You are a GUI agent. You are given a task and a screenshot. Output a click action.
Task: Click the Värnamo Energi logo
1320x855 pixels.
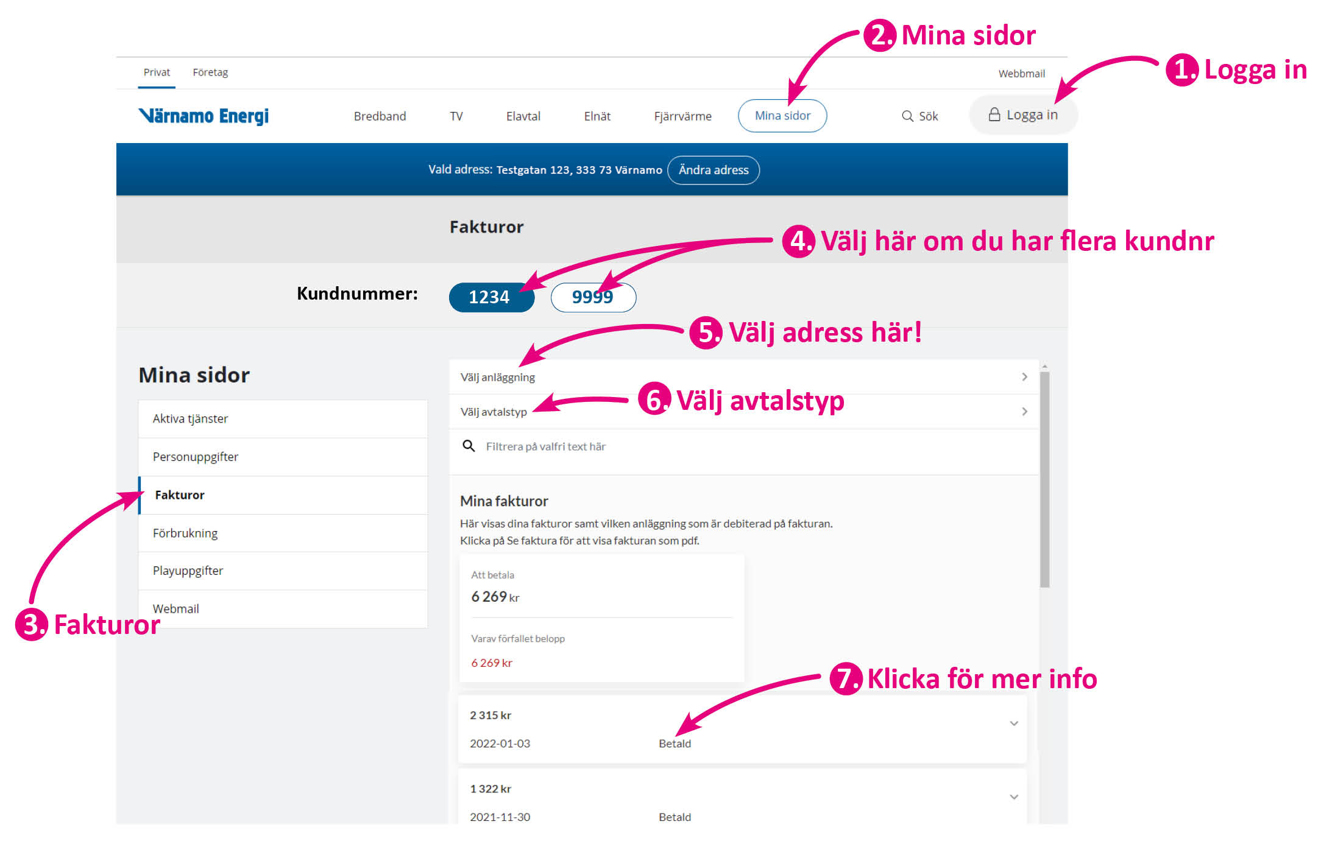click(203, 116)
